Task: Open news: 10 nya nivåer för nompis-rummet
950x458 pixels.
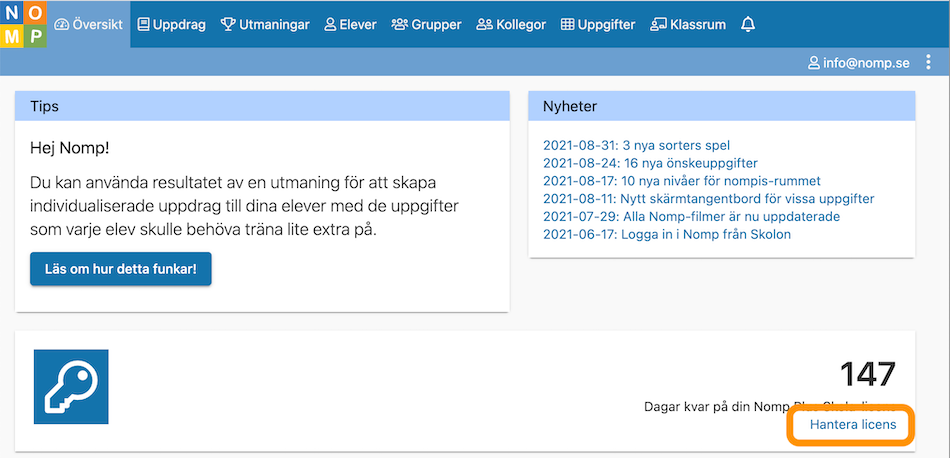Action: (x=682, y=181)
